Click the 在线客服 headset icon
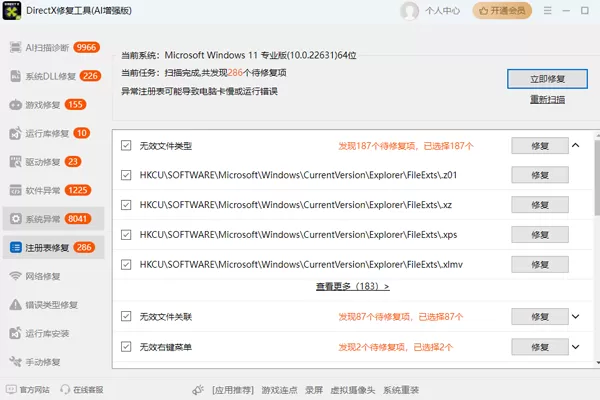This screenshot has width=600, height=400. click(x=65, y=390)
